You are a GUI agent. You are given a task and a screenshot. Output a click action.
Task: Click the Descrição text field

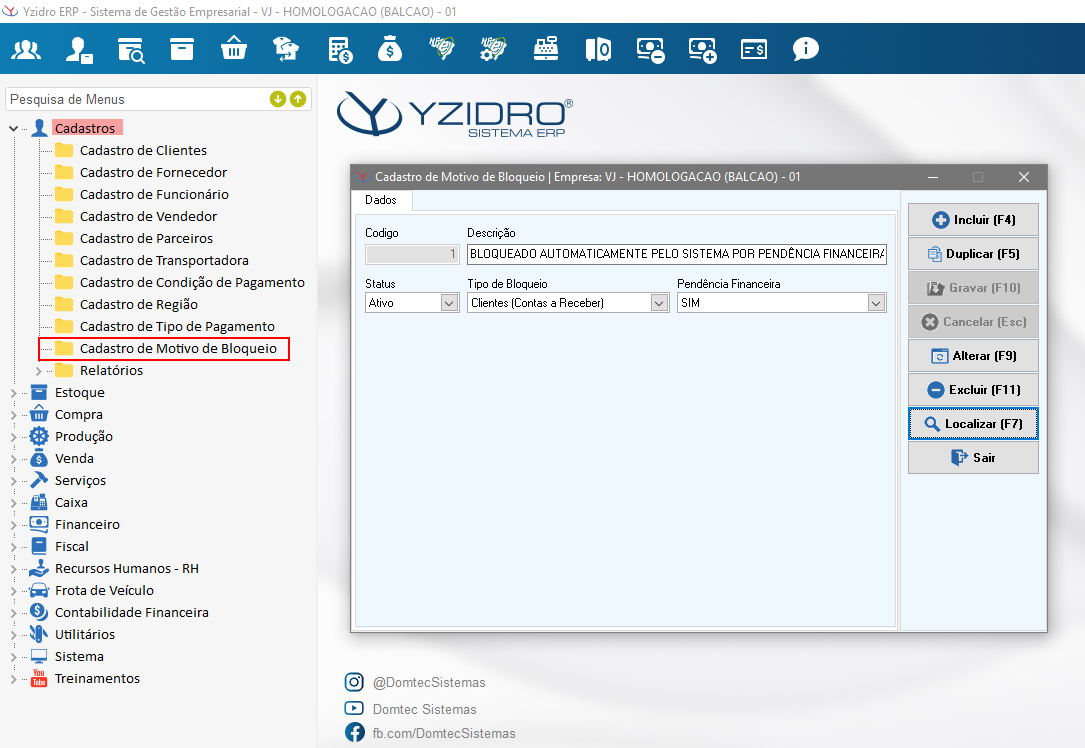677,254
